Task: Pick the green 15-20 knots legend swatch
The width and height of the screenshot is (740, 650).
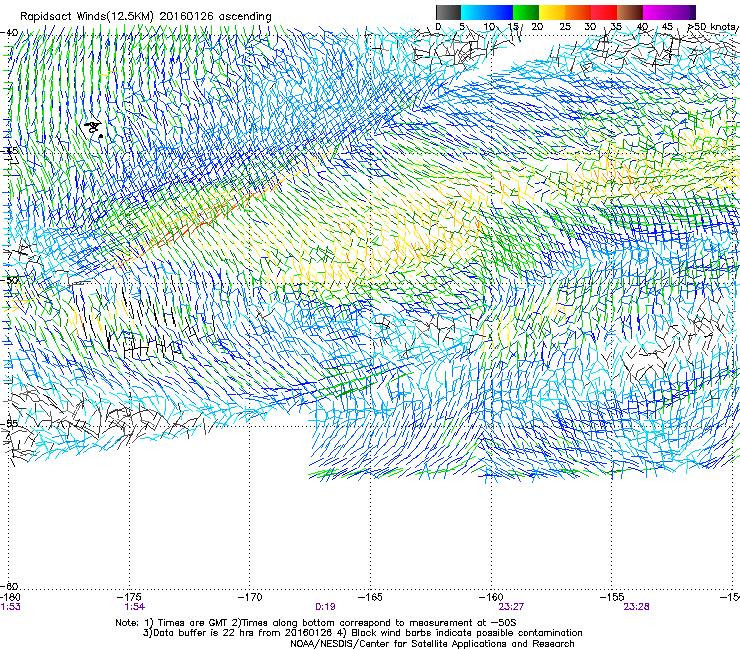Action: 526,12
